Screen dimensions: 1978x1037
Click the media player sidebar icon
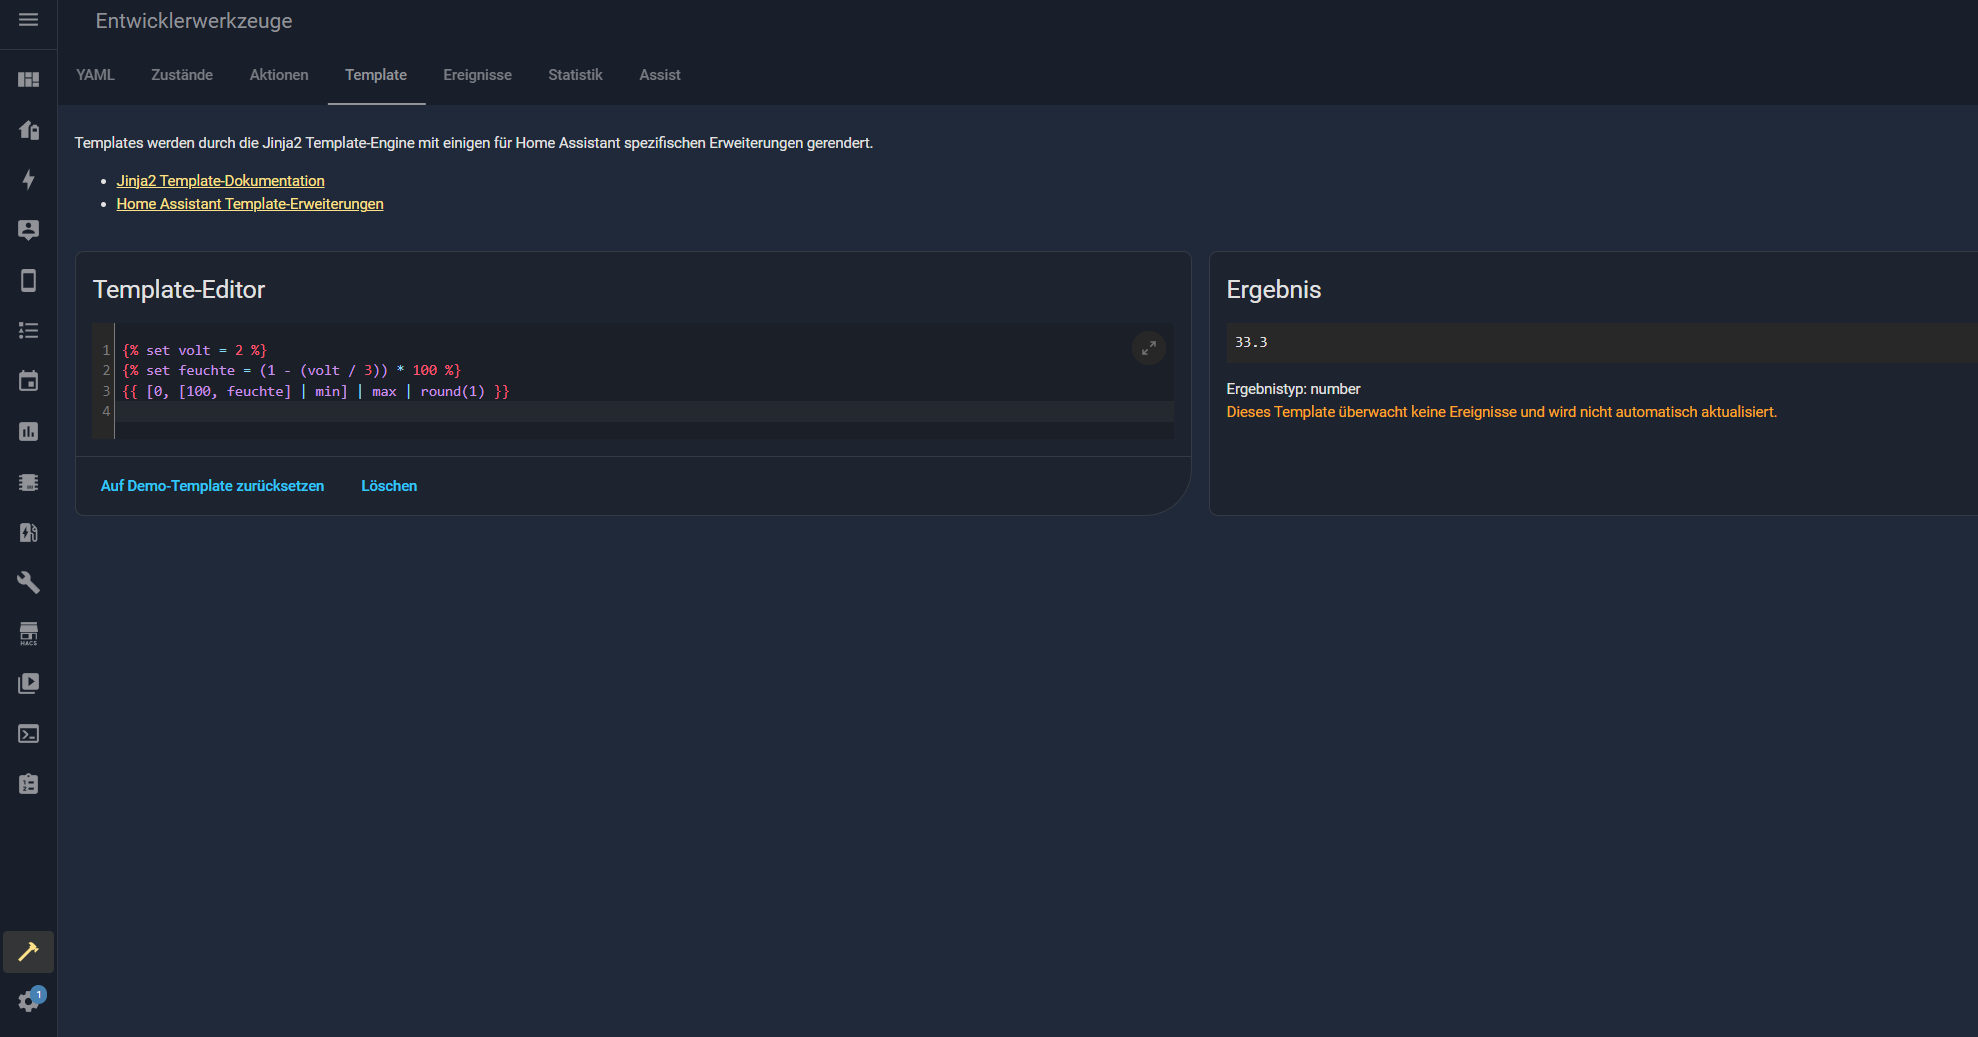tap(28, 683)
